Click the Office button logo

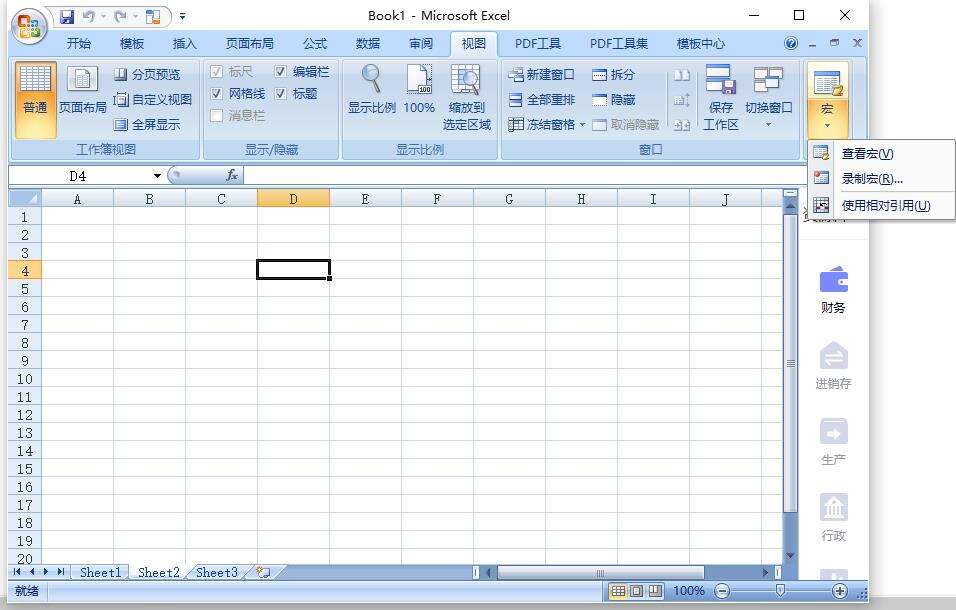tap(30, 26)
